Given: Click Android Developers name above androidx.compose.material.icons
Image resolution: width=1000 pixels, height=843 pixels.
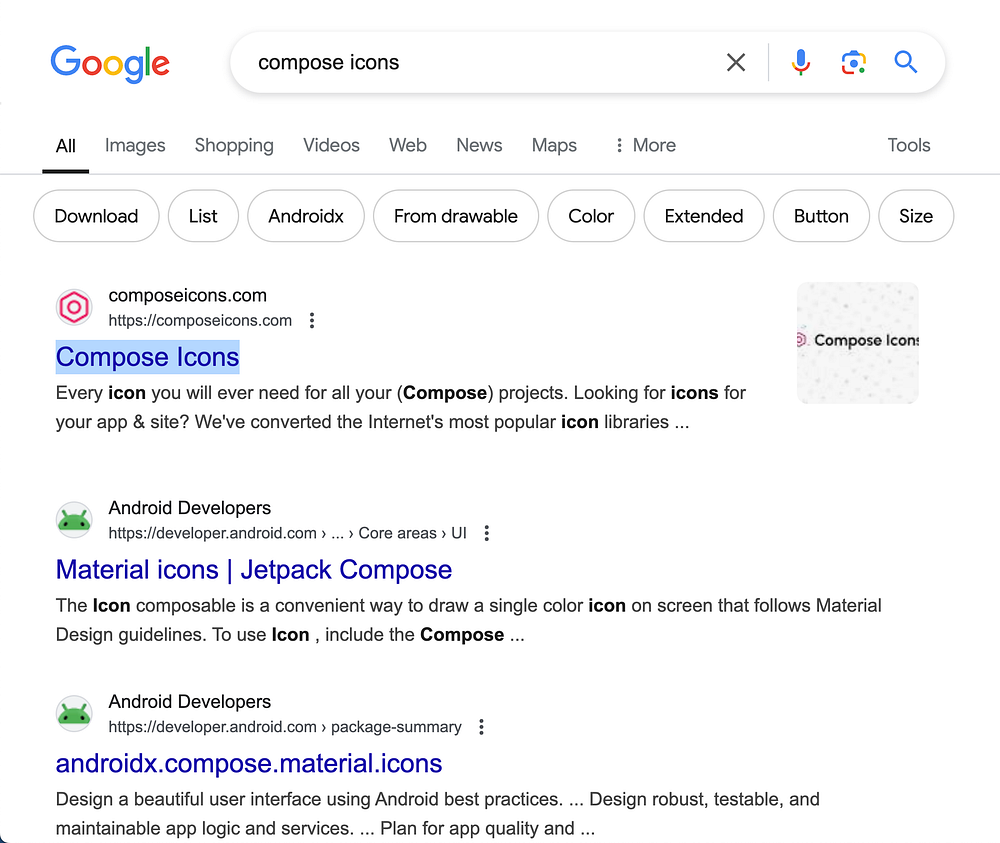Looking at the screenshot, I should tap(189, 702).
